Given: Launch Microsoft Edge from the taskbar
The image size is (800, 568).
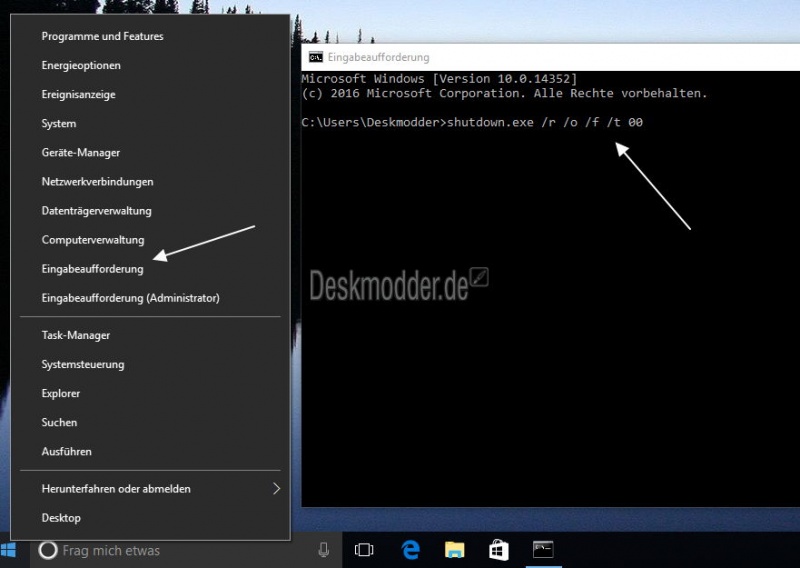Looking at the screenshot, I should pos(410,550).
